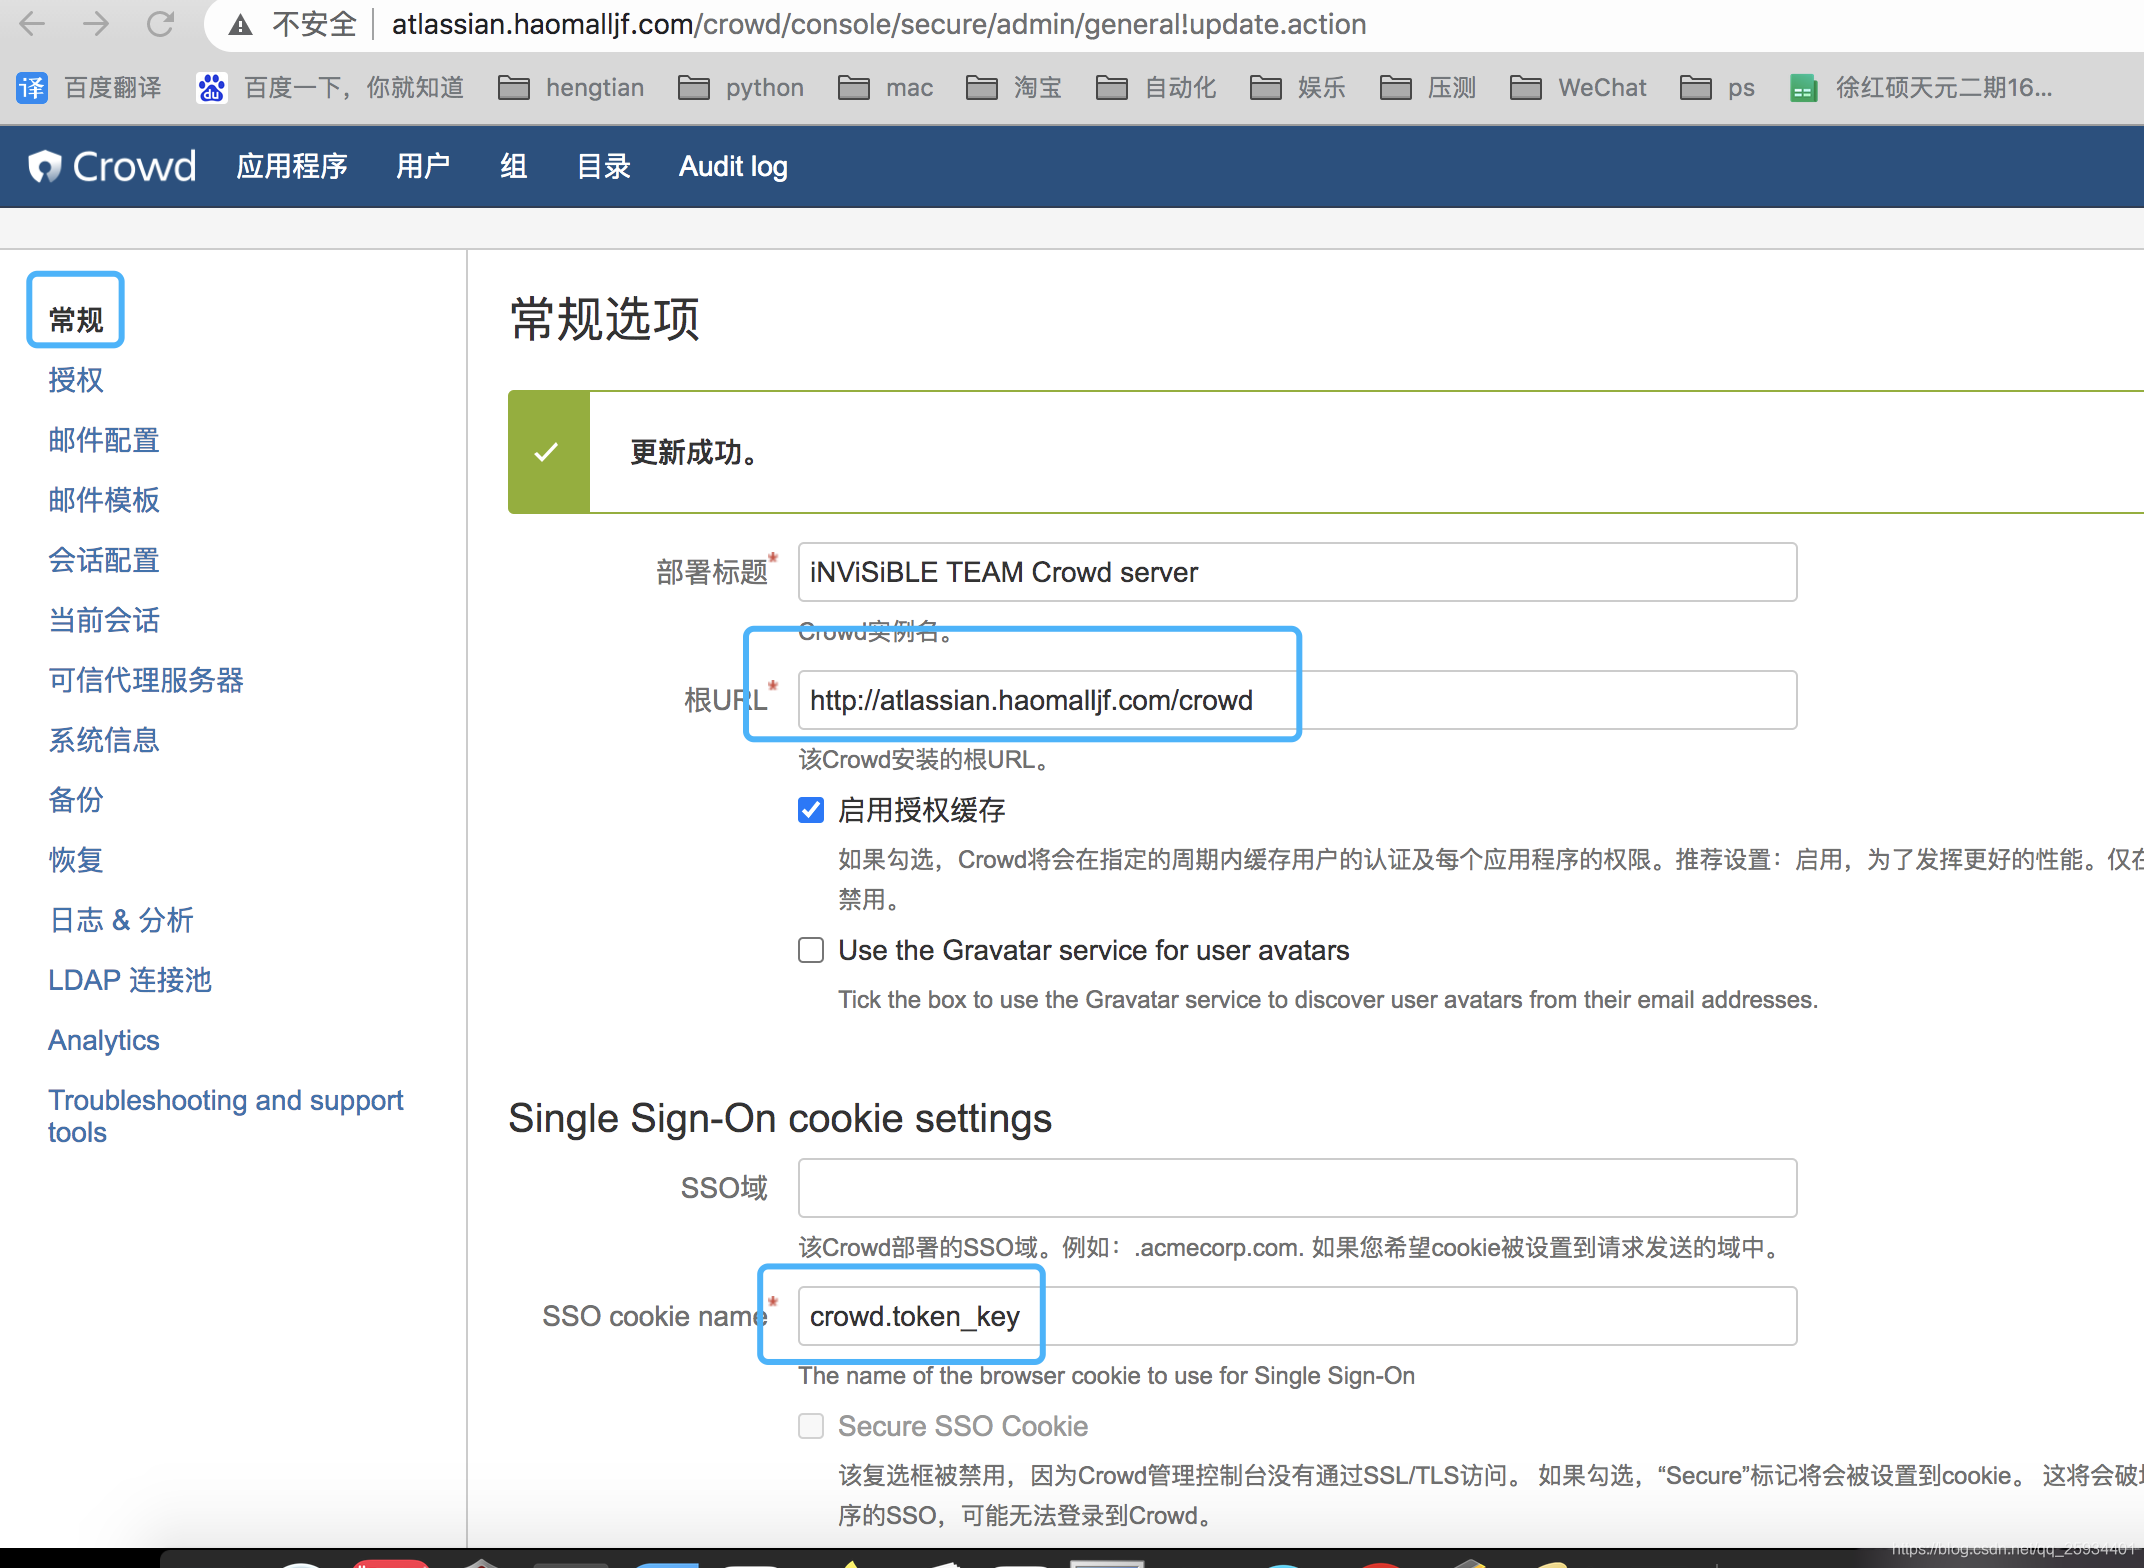Viewport: 2144px width, 1568px height.
Task: Open the 自动化 bookmark folder
Action: 1156,88
